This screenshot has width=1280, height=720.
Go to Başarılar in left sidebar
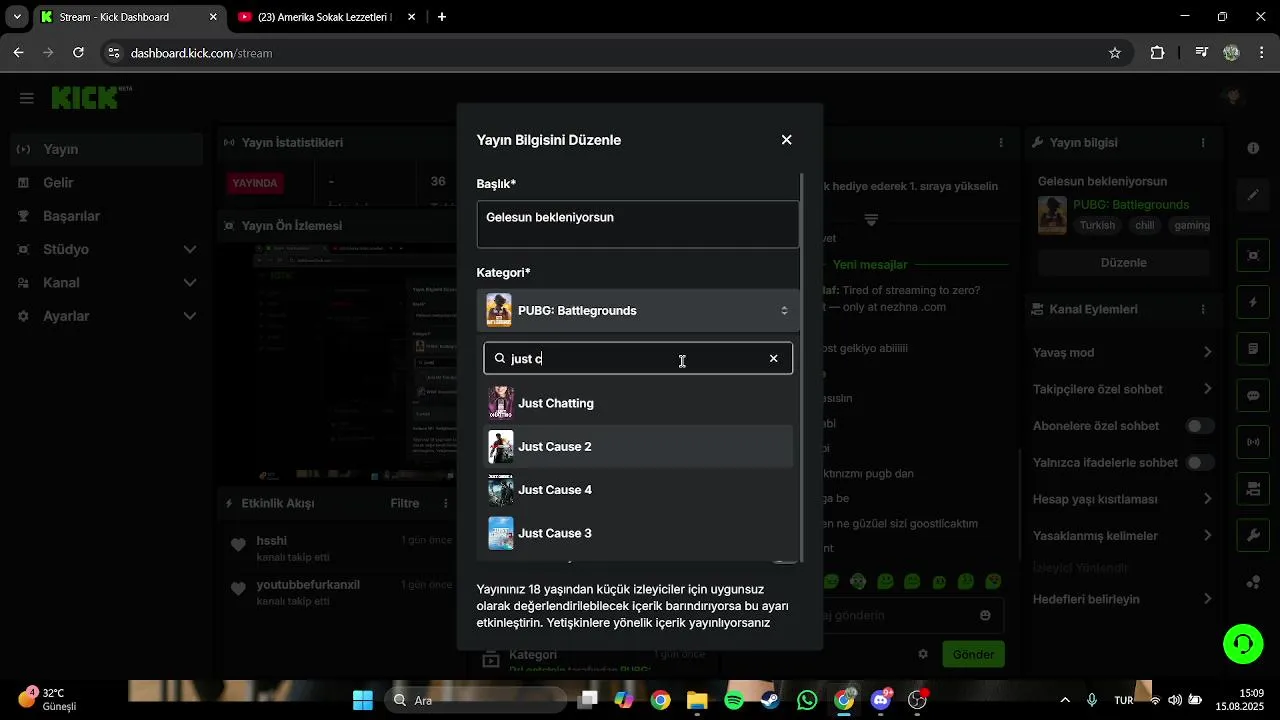pos(107,216)
